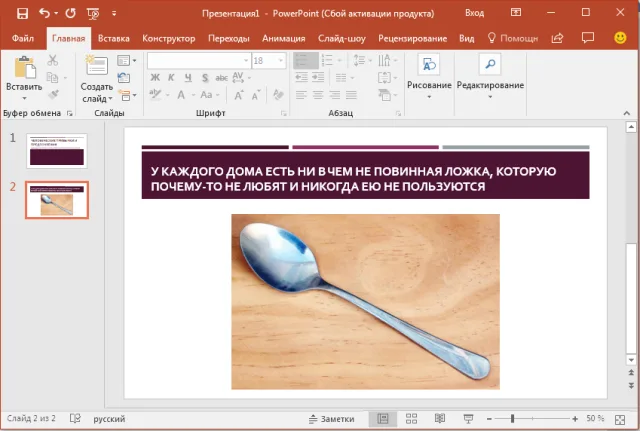
Task: Open the slide Layout dropdown
Action: 127,61
